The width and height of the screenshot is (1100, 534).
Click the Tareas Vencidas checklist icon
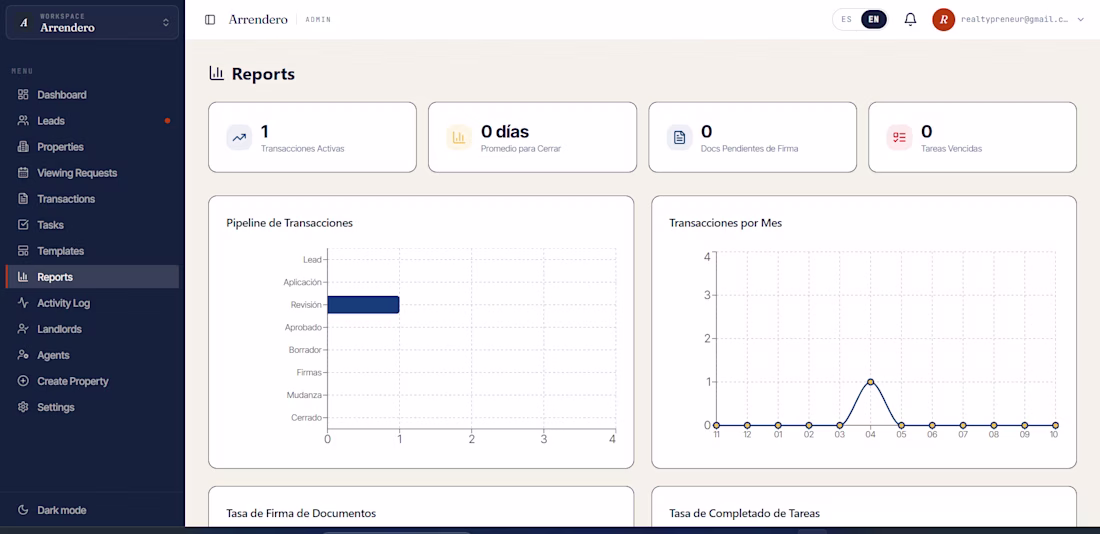tap(899, 138)
